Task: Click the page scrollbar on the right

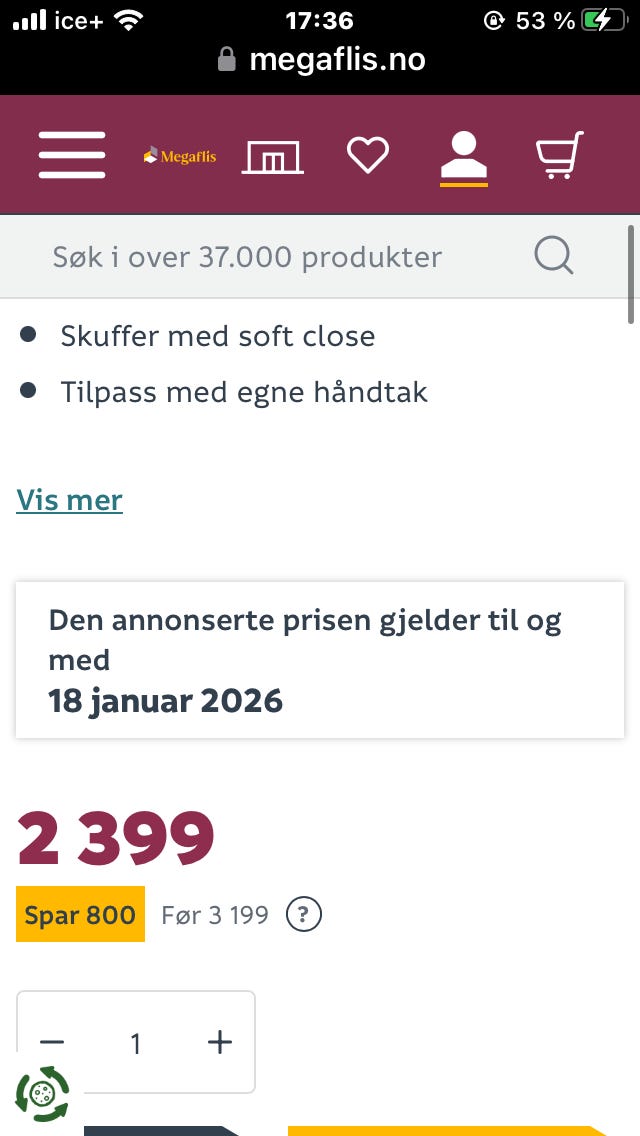Action: pos(631,275)
